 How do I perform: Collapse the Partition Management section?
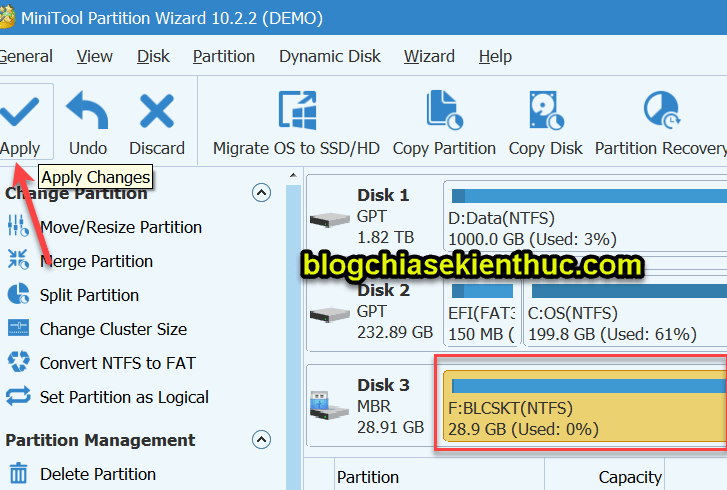coord(261,439)
